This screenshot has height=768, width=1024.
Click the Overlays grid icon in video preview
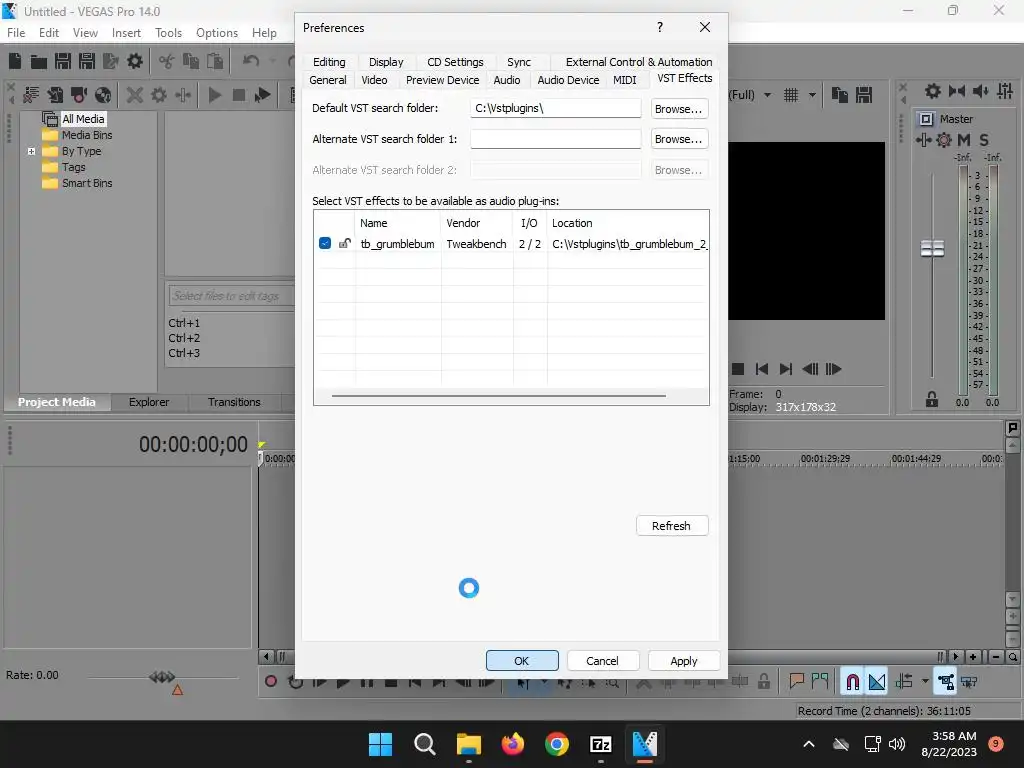(x=791, y=95)
